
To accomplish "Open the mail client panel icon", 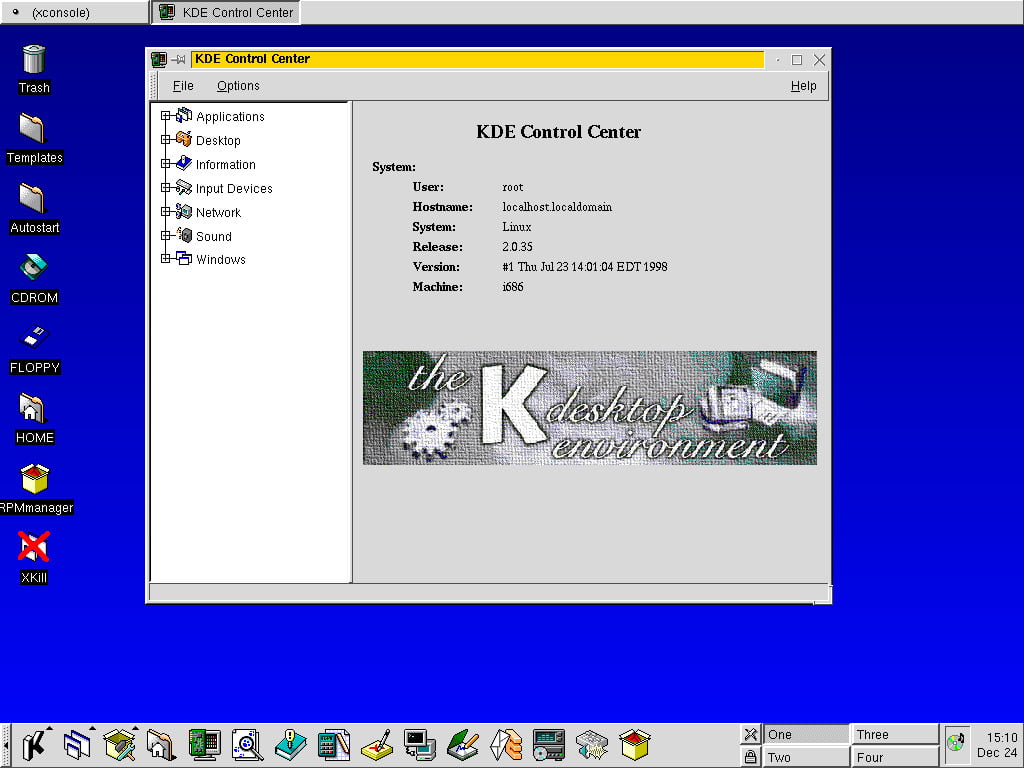I will (x=505, y=745).
